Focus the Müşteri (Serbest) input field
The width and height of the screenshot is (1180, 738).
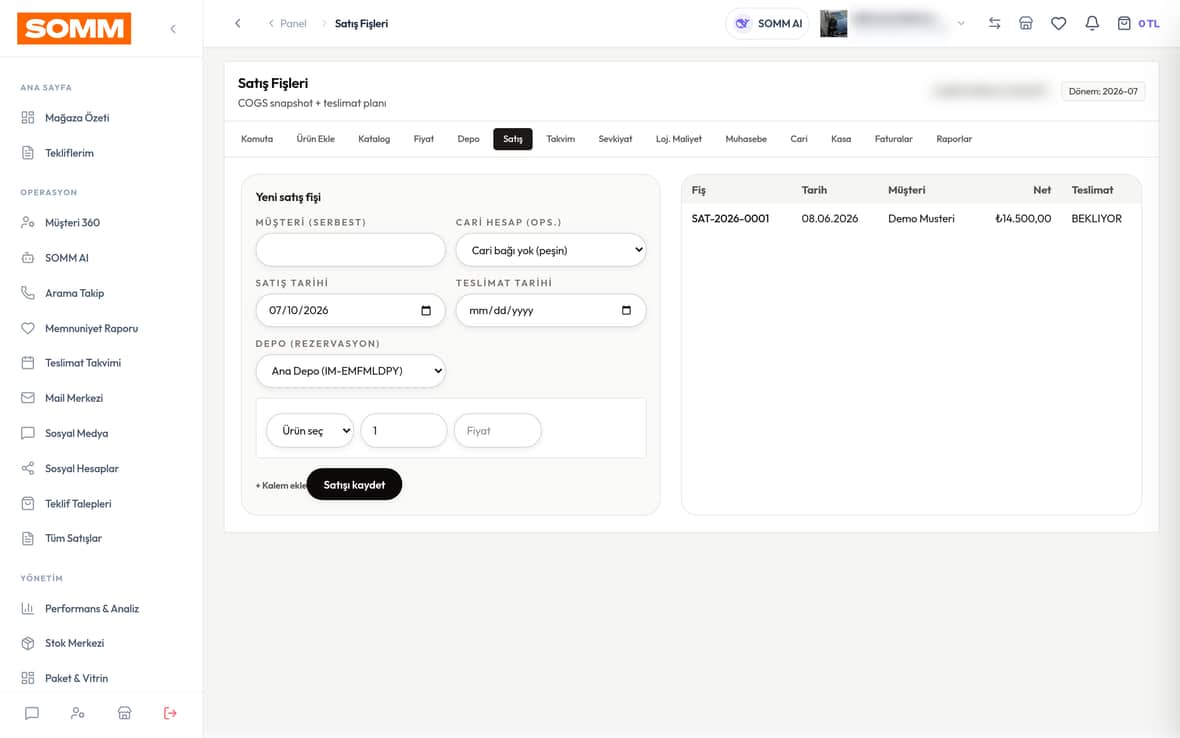click(351, 250)
